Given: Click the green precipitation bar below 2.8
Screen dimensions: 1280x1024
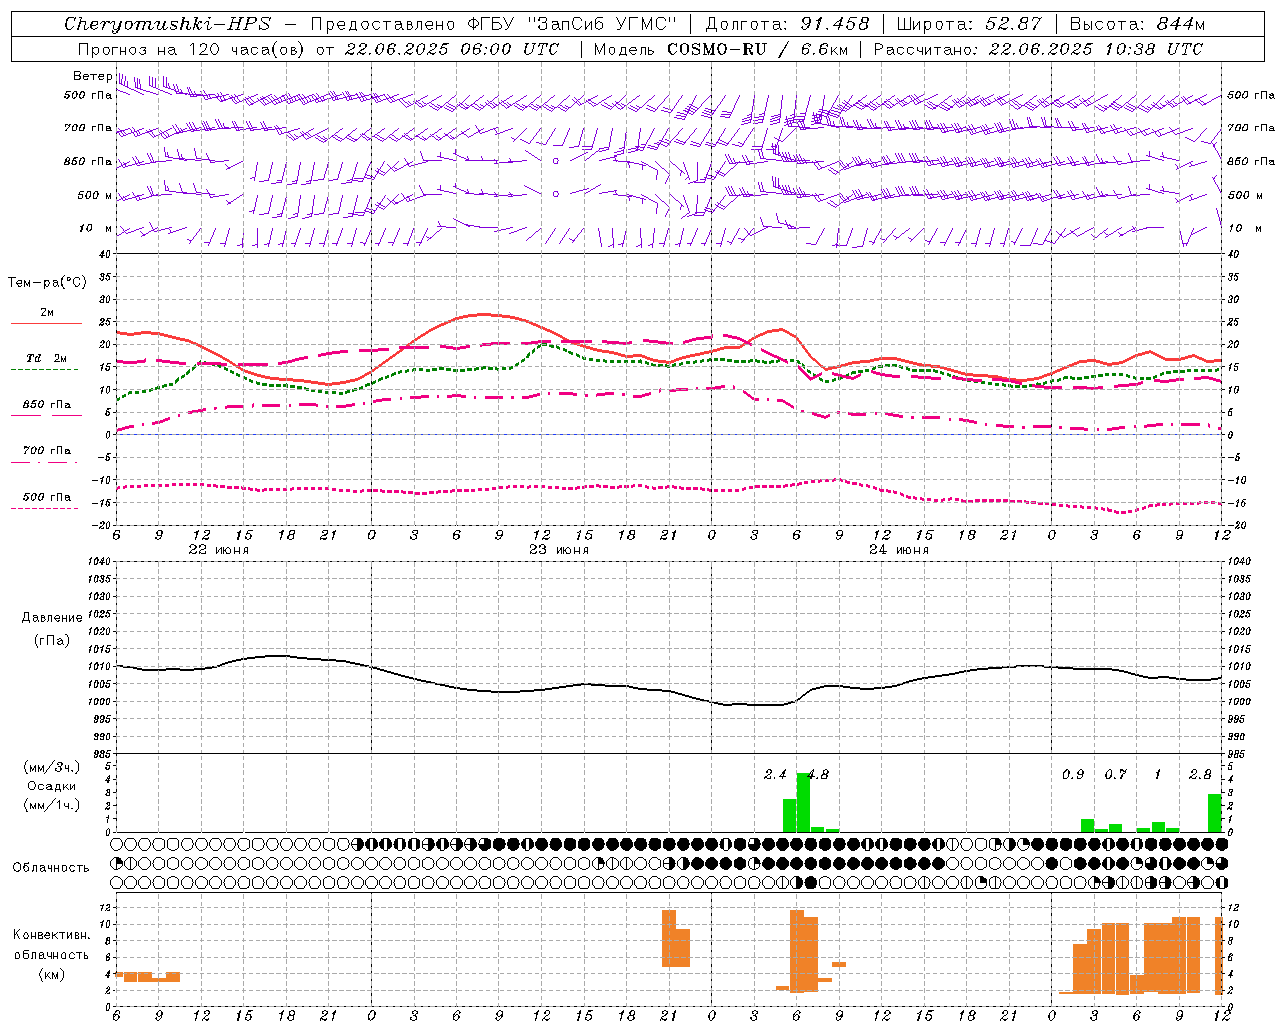Looking at the screenshot, I should (1215, 813).
